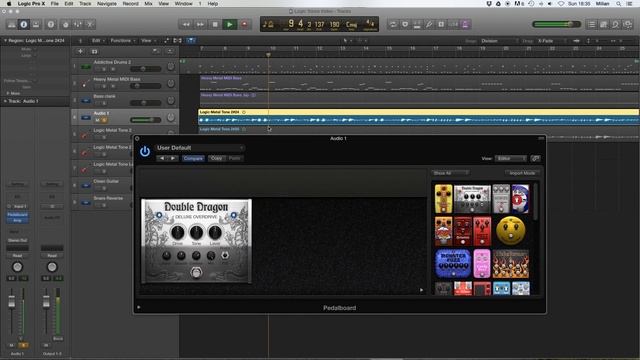Start playback with the green Play button
640x360 pixels.
click(x=230, y=24)
